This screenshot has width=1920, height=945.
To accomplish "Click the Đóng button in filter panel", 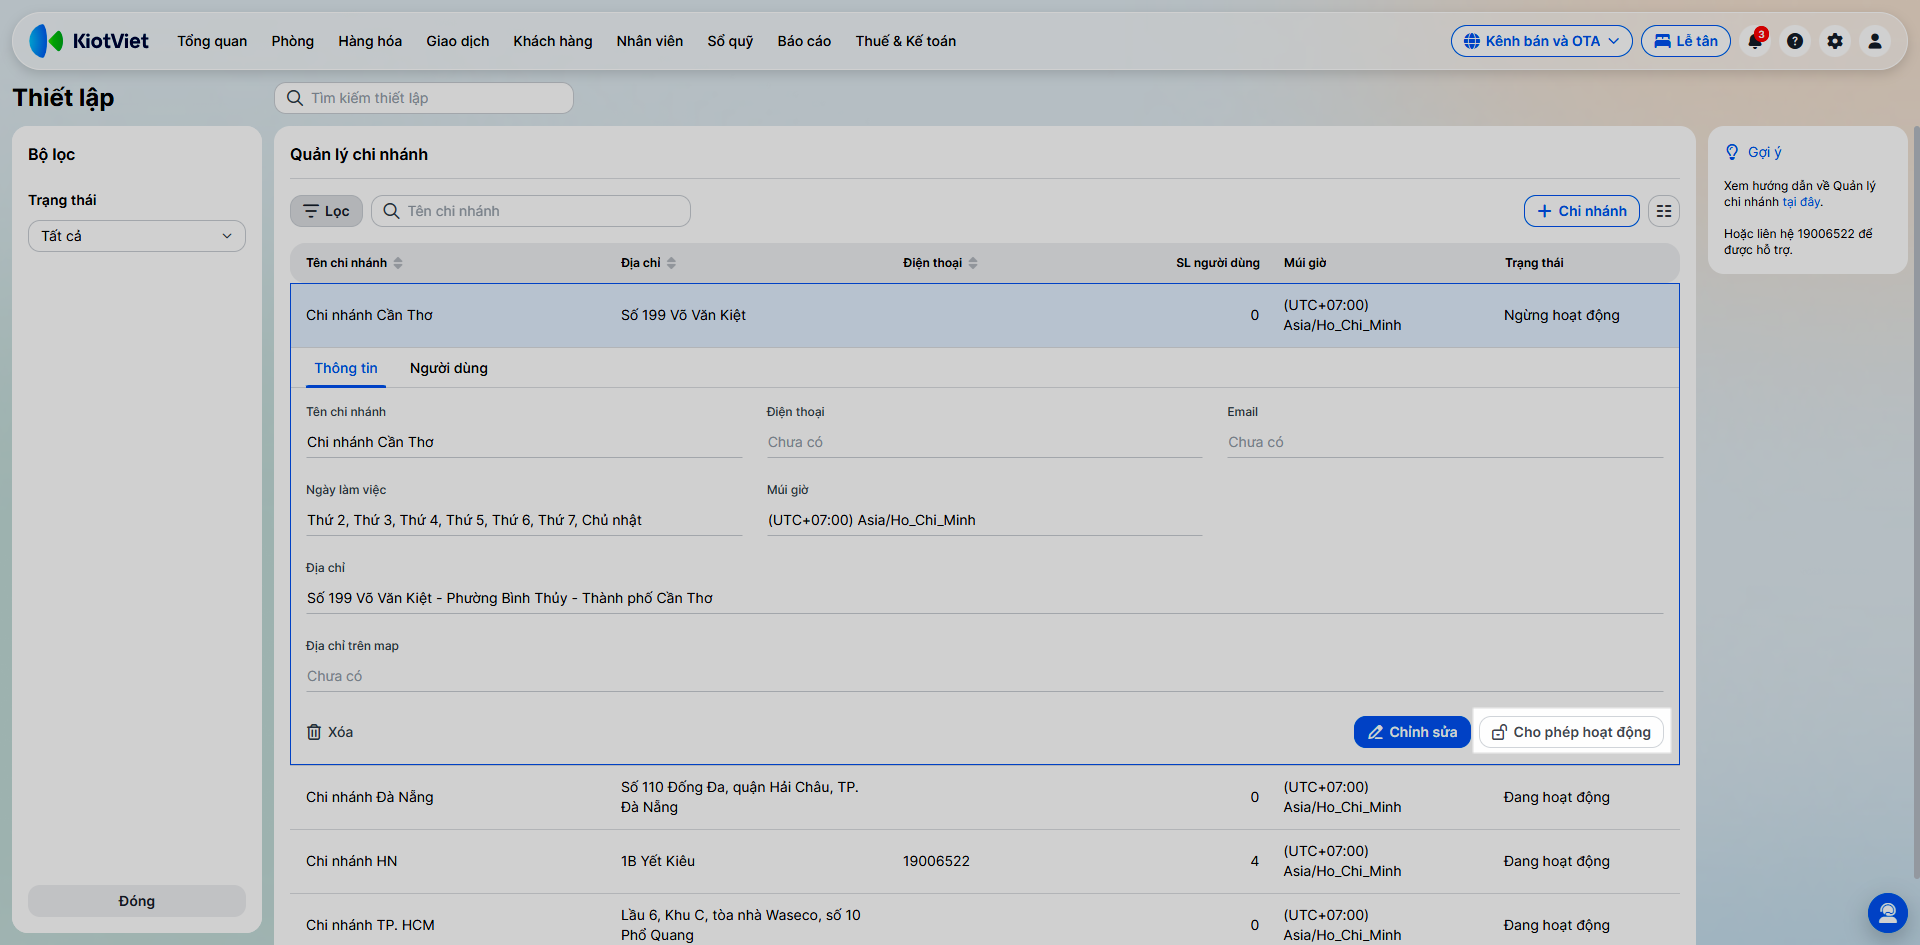I will point(137,901).
